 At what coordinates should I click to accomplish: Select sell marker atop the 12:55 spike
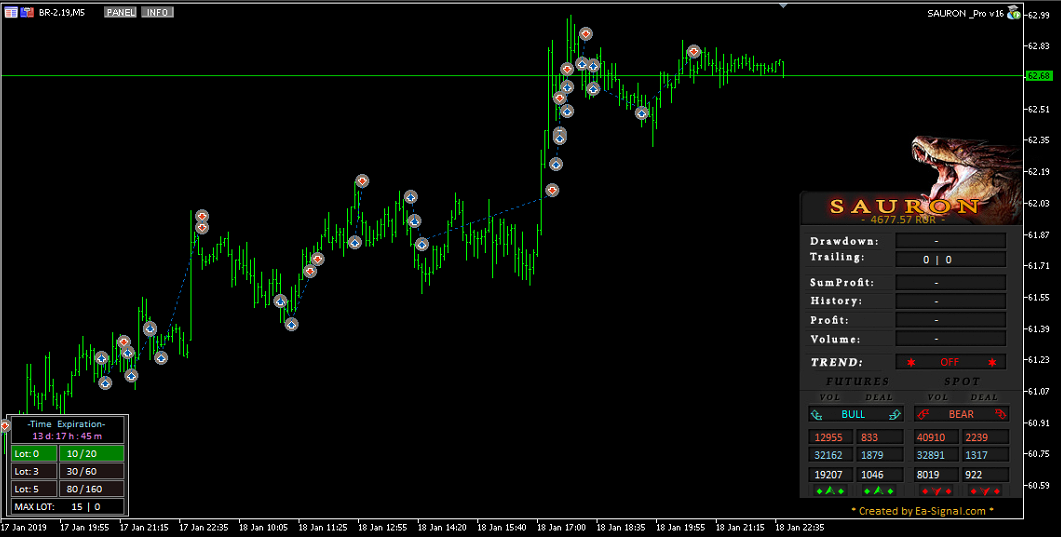(x=362, y=181)
